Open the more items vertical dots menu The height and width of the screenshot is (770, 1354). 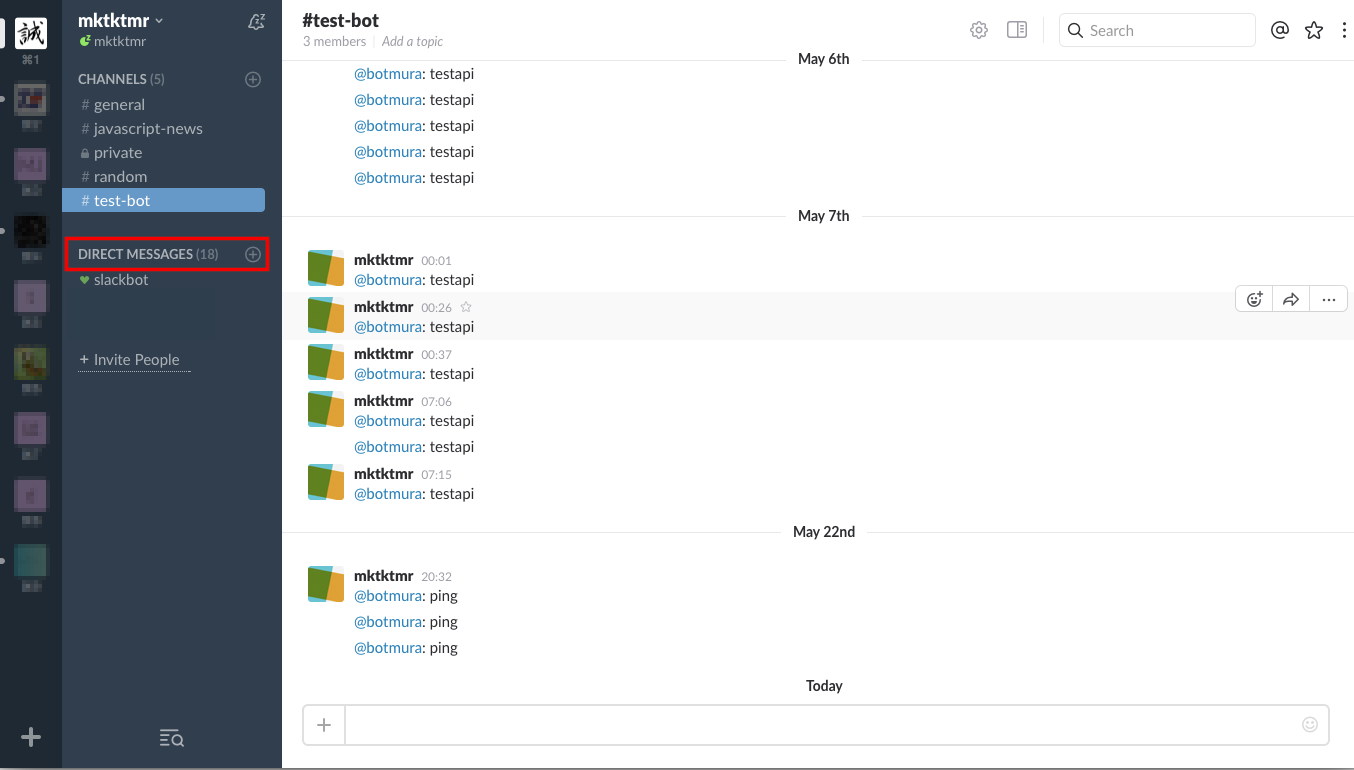[x=1344, y=30]
